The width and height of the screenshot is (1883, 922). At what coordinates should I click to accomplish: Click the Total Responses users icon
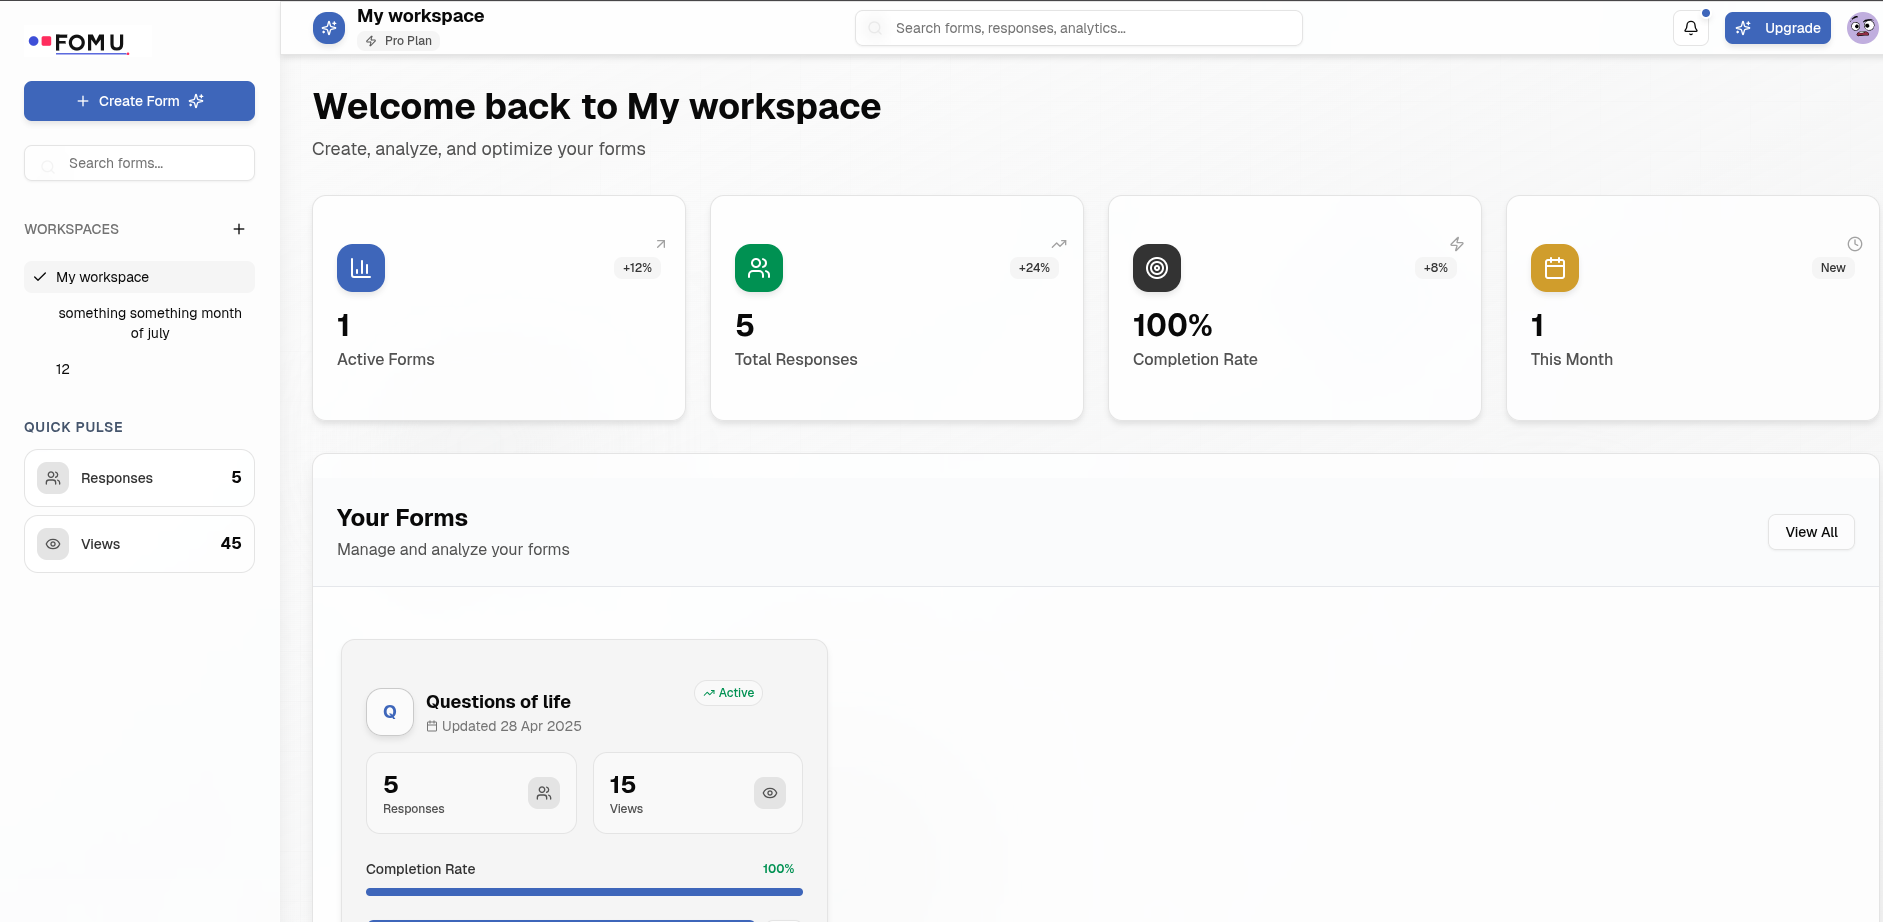759,268
